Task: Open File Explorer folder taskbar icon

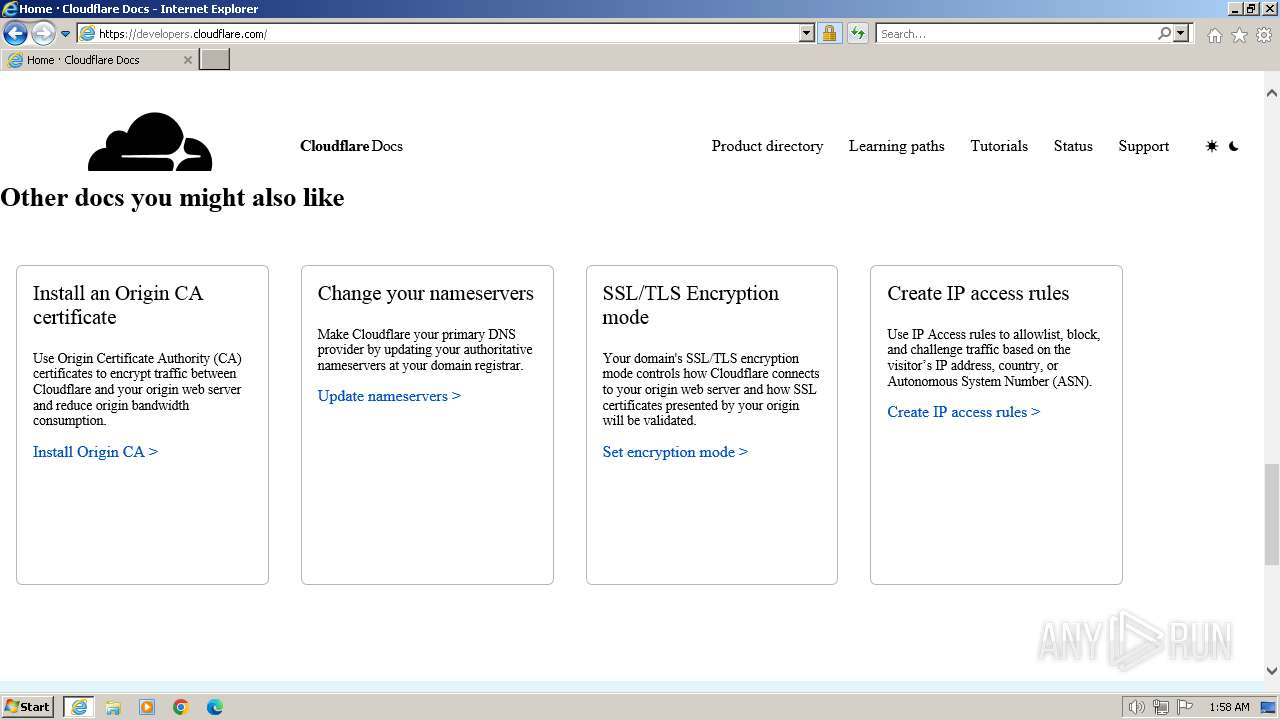Action: click(x=113, y=707)
